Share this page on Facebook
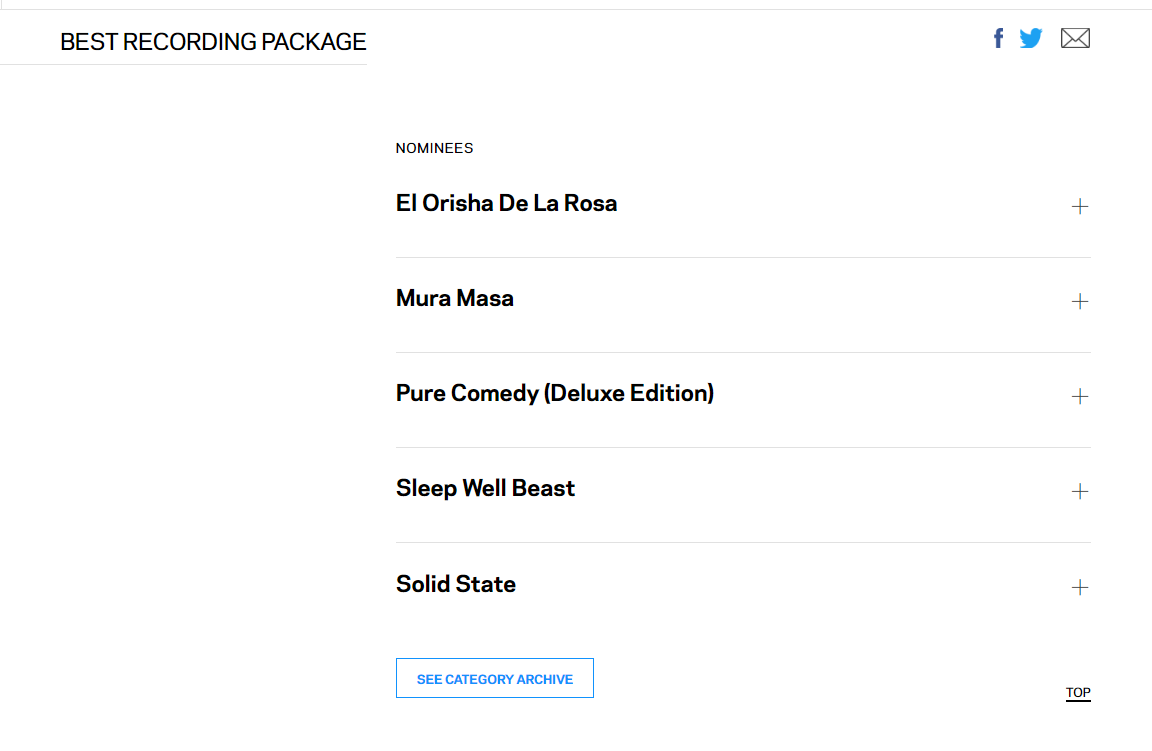This screenshot has width=1152, height=751. pyautogui.click(x=998, y=39)
